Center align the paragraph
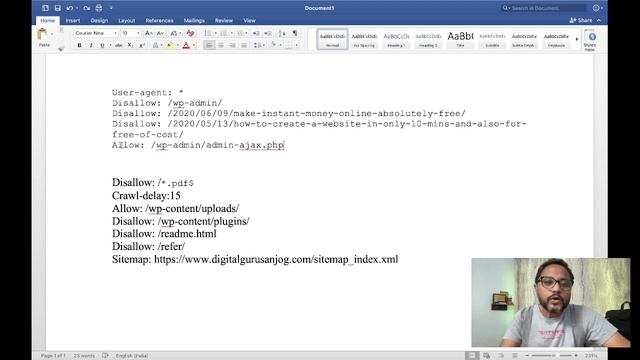 point(221,45)
